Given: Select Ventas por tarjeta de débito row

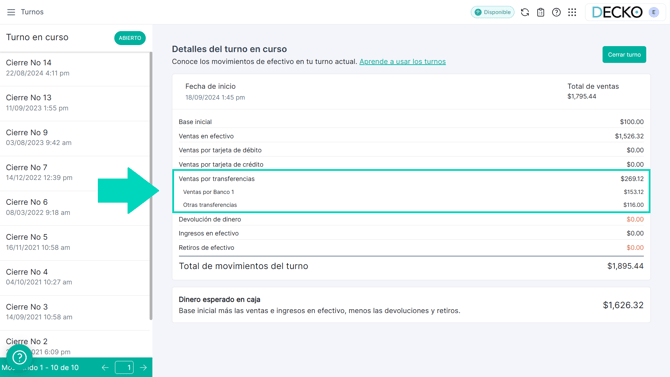Looking at the screenshot, I should pos(411,150).
